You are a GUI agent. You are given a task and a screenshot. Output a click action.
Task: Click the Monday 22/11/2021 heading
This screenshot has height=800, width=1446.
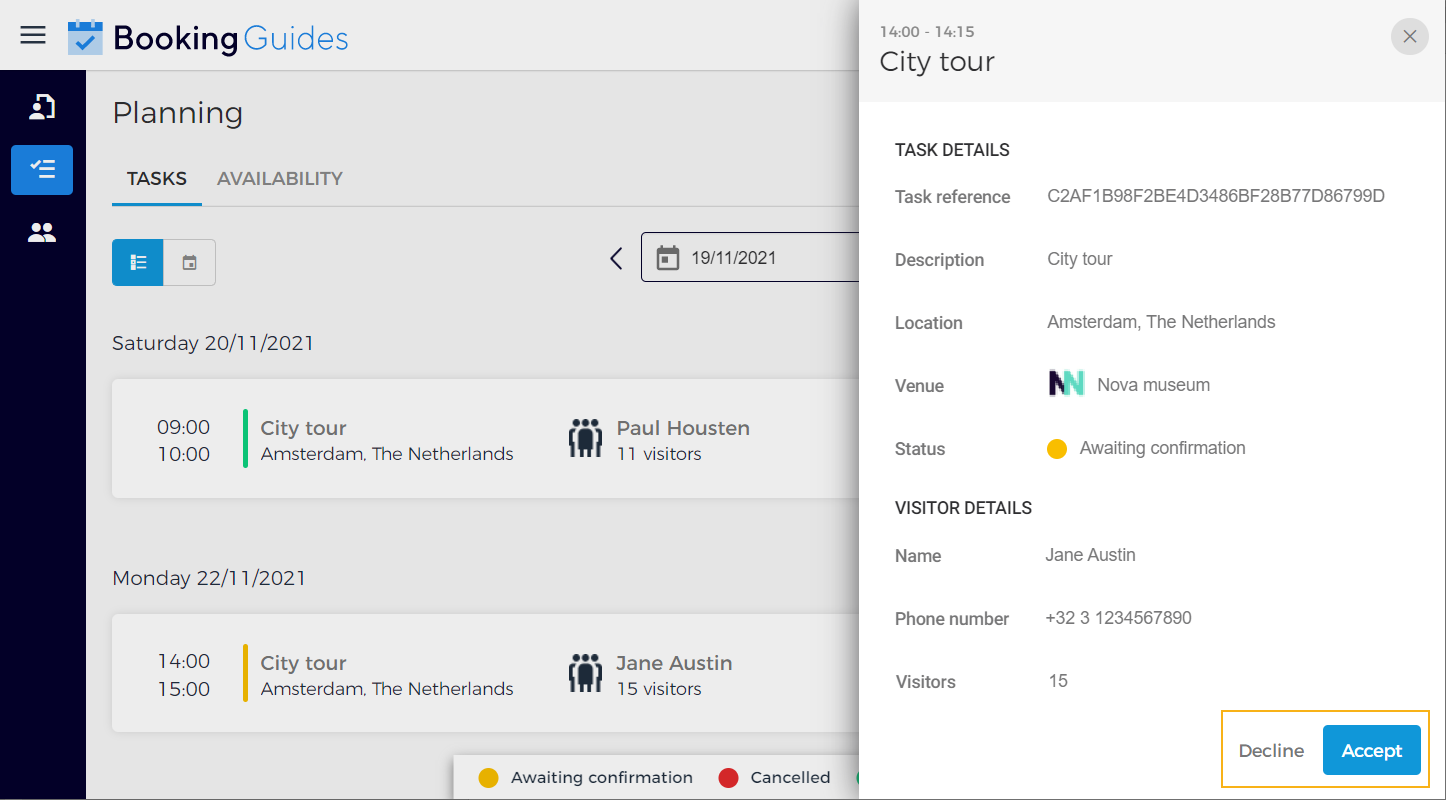pos(209,578)
